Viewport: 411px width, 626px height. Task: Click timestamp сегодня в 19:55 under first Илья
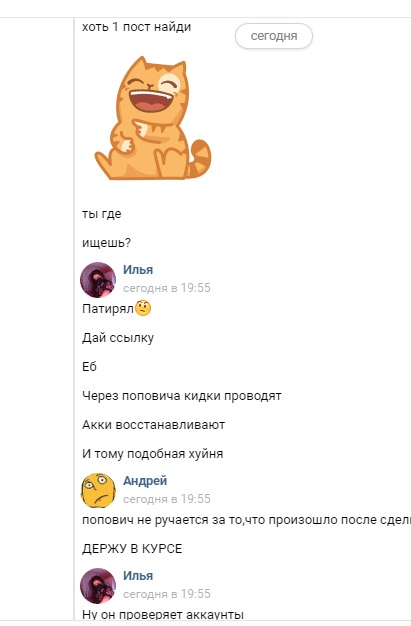point(167,288)
